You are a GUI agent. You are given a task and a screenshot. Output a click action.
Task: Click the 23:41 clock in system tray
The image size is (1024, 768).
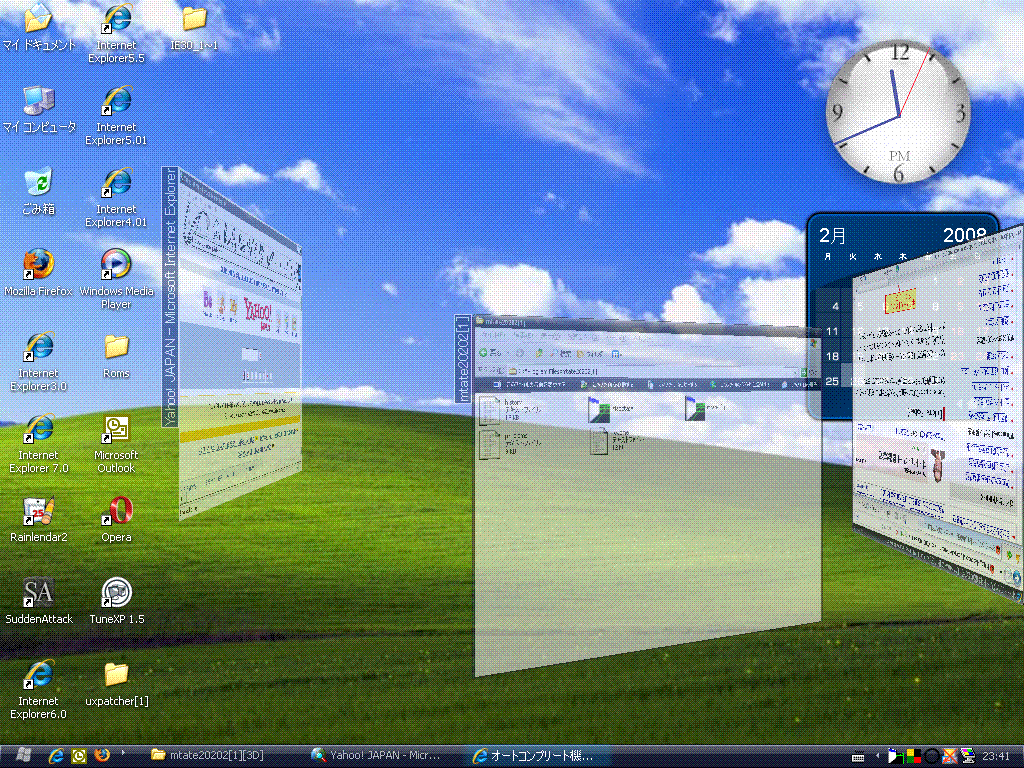click(995, 756)
